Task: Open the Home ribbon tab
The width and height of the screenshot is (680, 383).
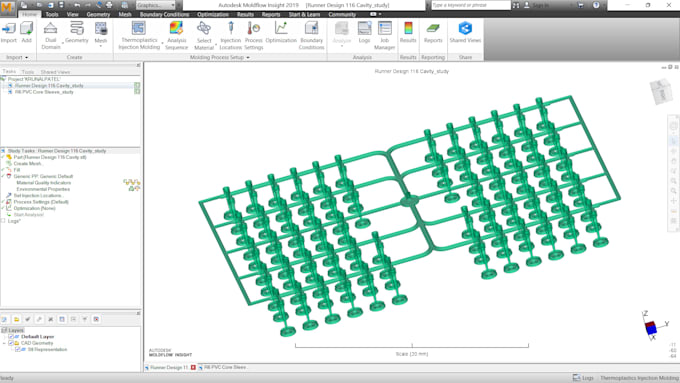Action: (29, 14)
